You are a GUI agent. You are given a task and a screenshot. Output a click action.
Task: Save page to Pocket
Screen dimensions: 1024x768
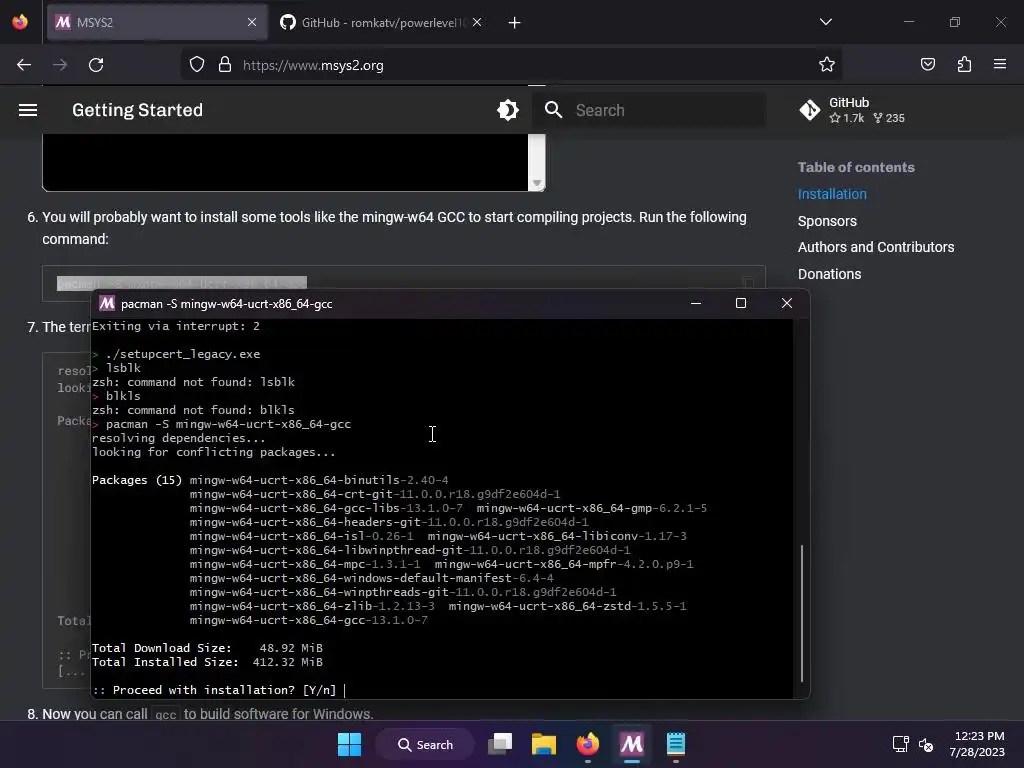click(x=927, y=64)
